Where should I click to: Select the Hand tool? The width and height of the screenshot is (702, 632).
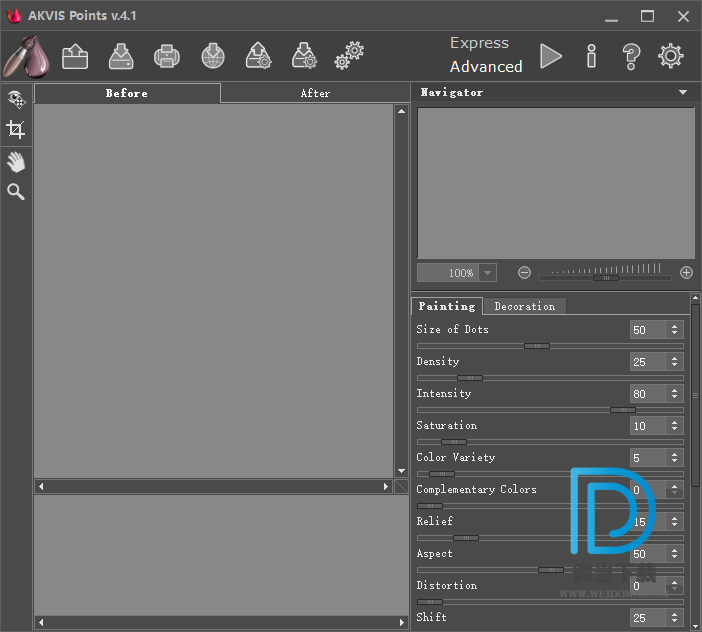(x=16, y=162)
